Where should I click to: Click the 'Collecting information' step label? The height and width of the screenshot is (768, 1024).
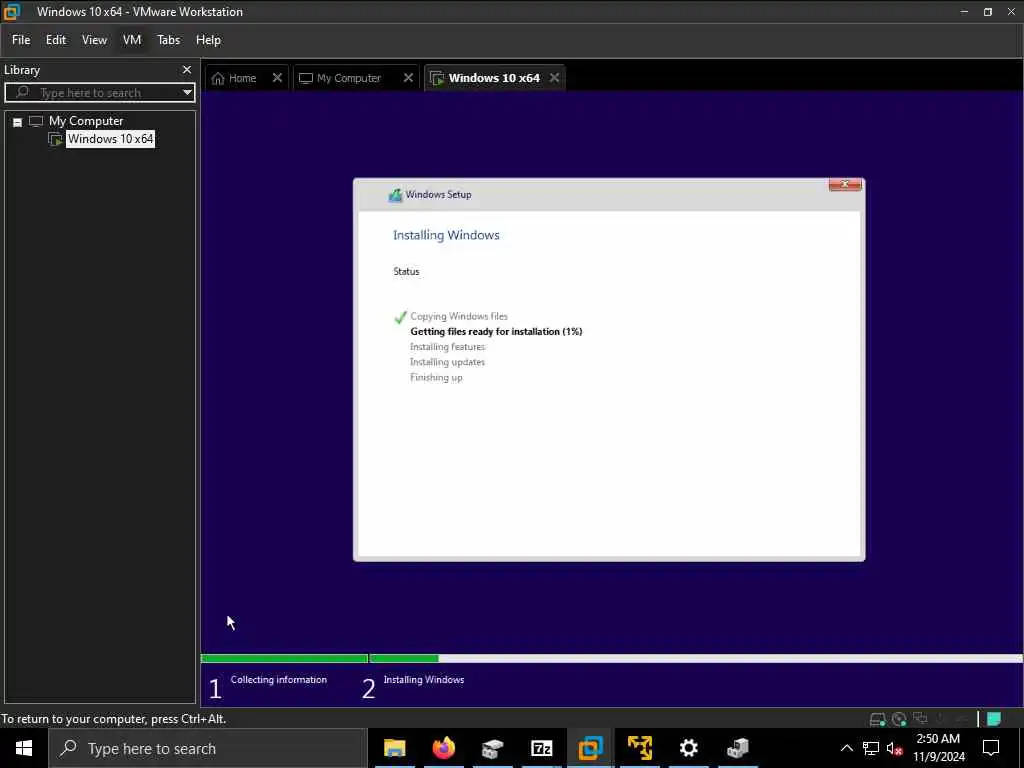tap(278, 680)
